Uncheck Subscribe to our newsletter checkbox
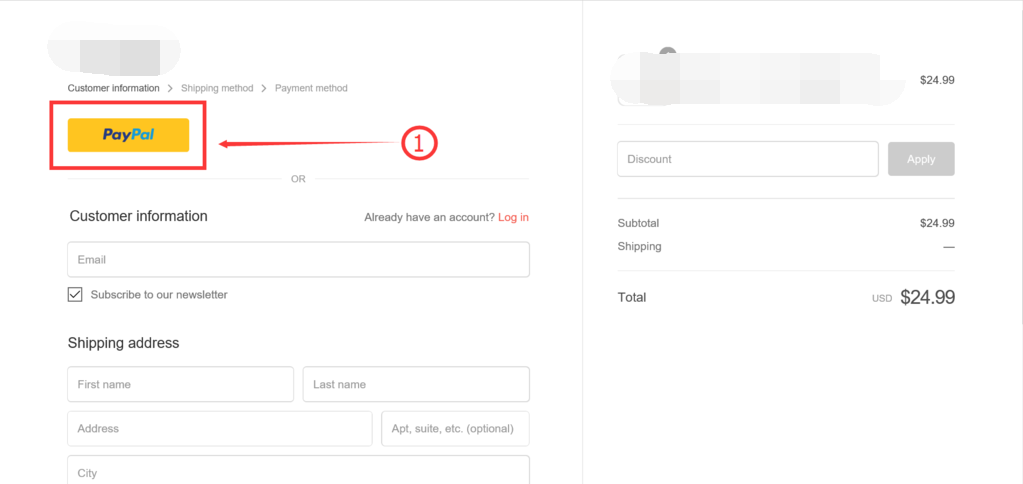 click(x=75, y=295)
